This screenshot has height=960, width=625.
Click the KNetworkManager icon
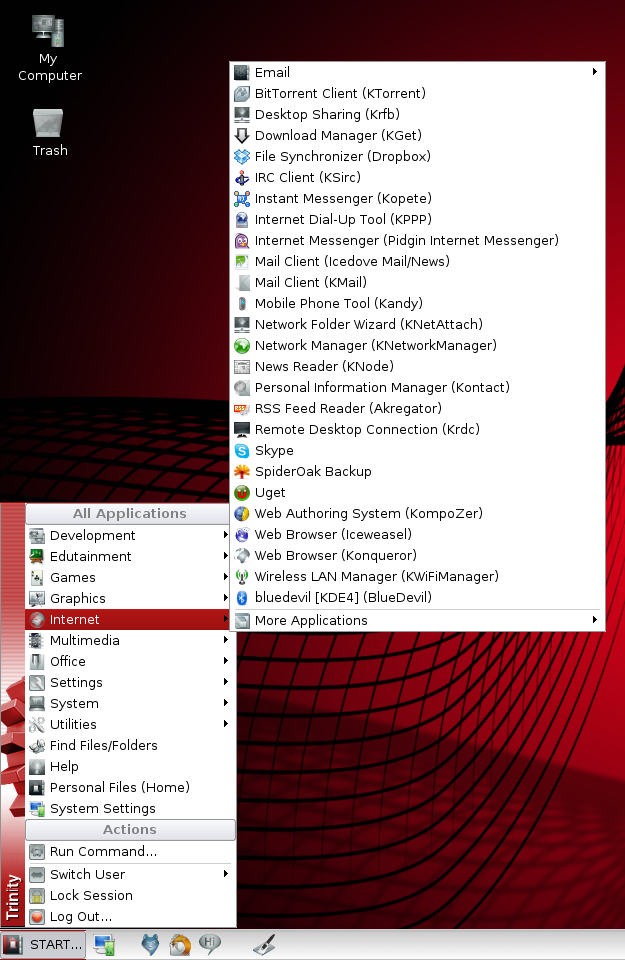click(242, 345)
